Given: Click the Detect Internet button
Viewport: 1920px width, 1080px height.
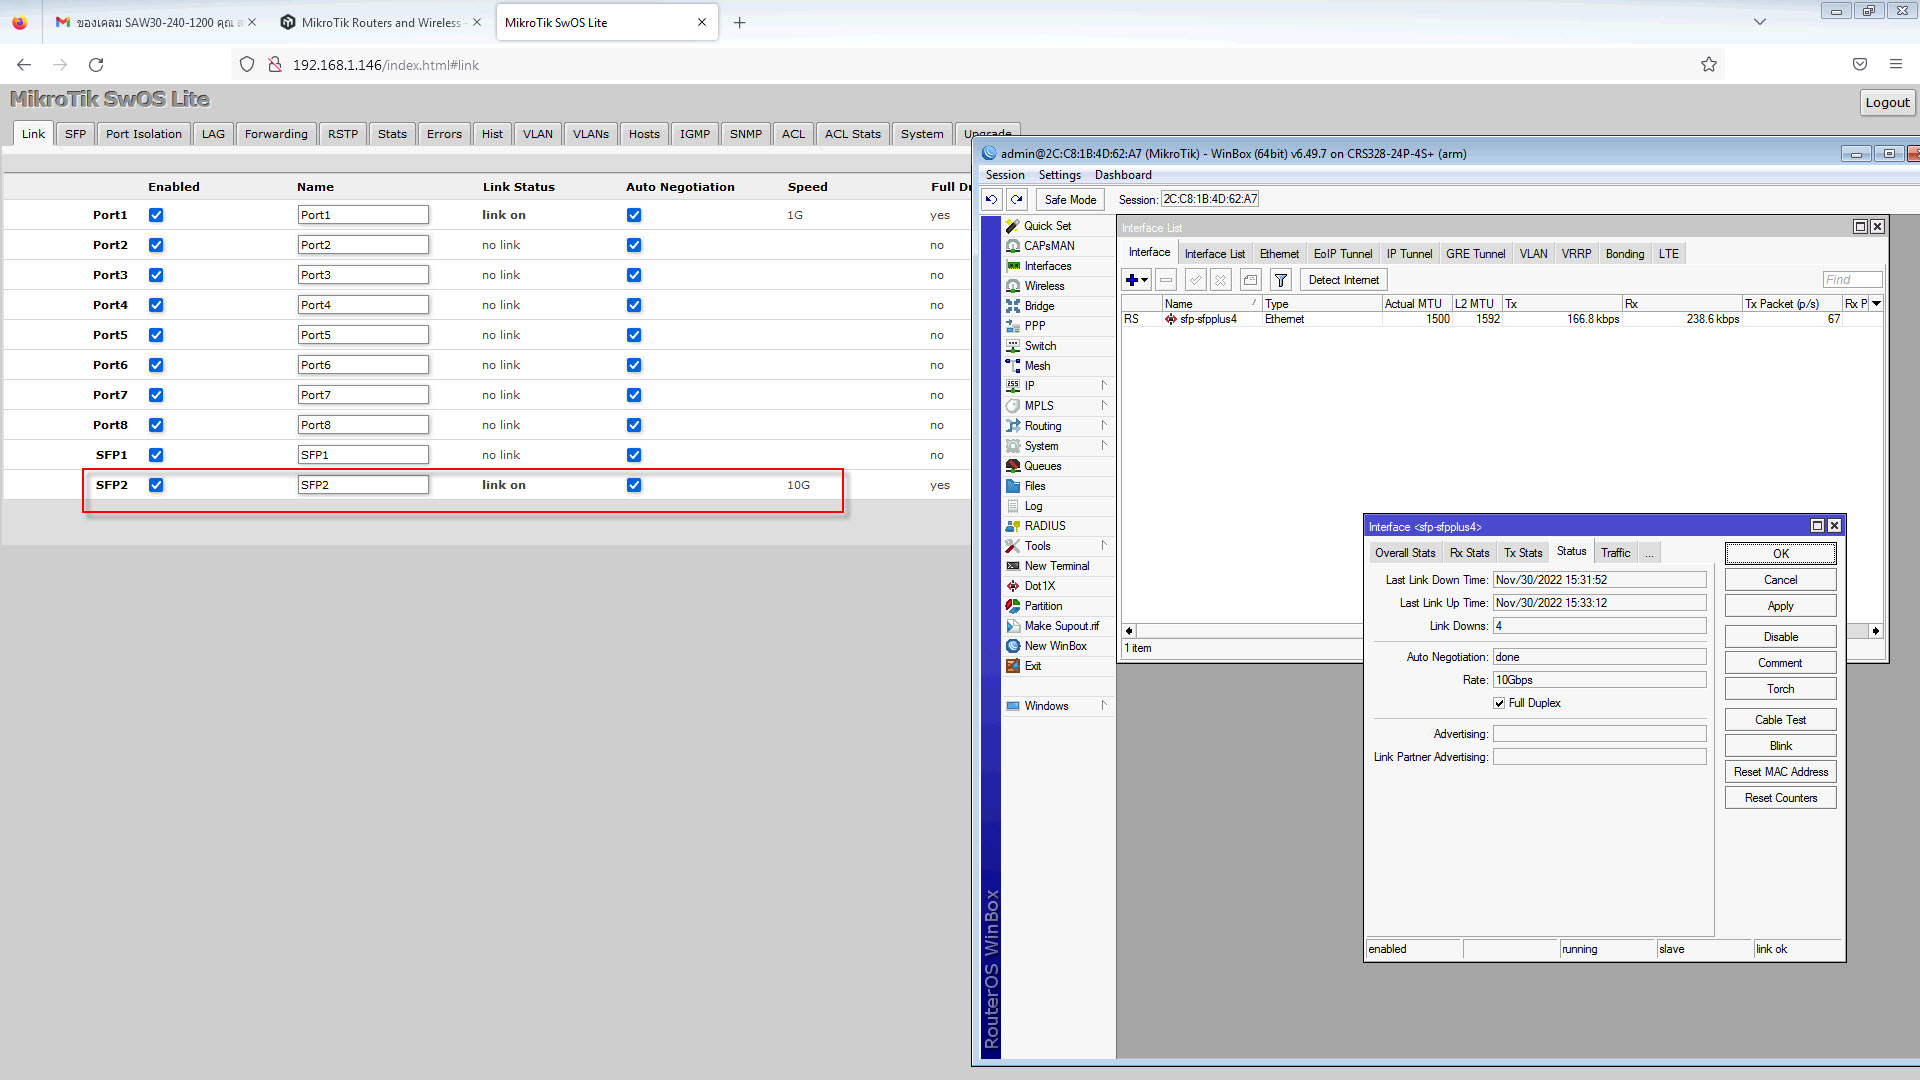Looking at the screenshot, I should coord(1343,280).
